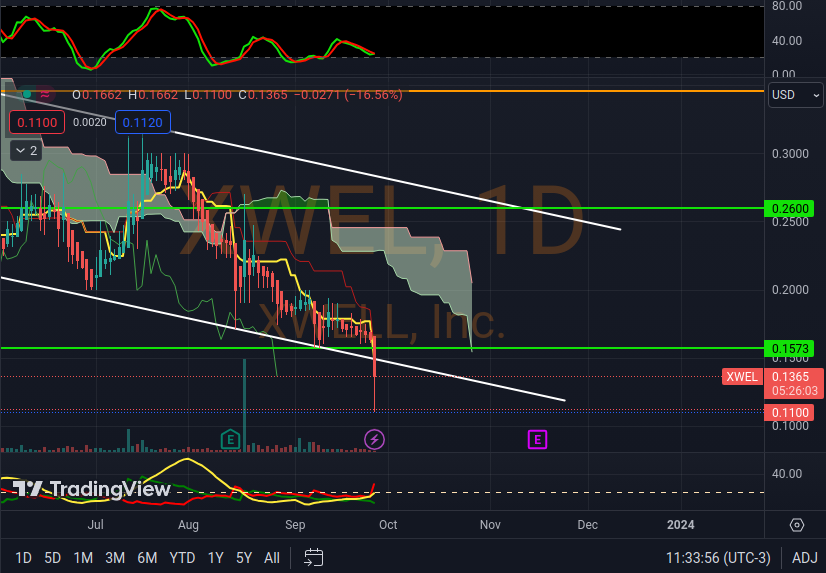This screenshot has height=573, width=826.
Task: Toggle ADJ adjusted data
Action: coord(804,558)
